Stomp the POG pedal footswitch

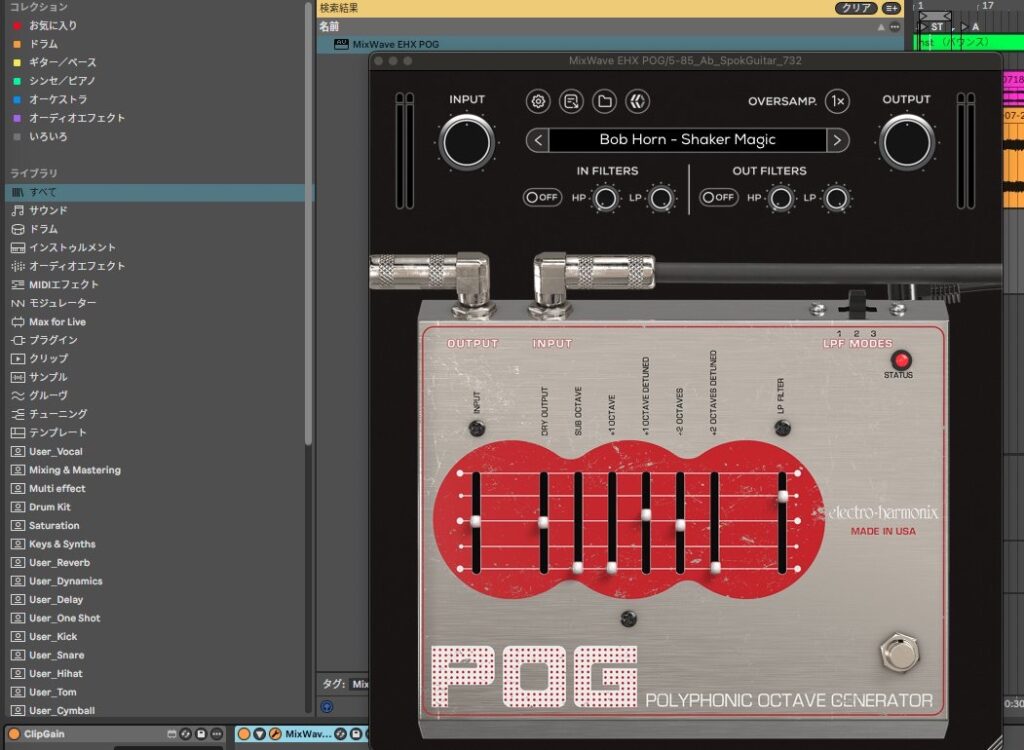[899, 652]
